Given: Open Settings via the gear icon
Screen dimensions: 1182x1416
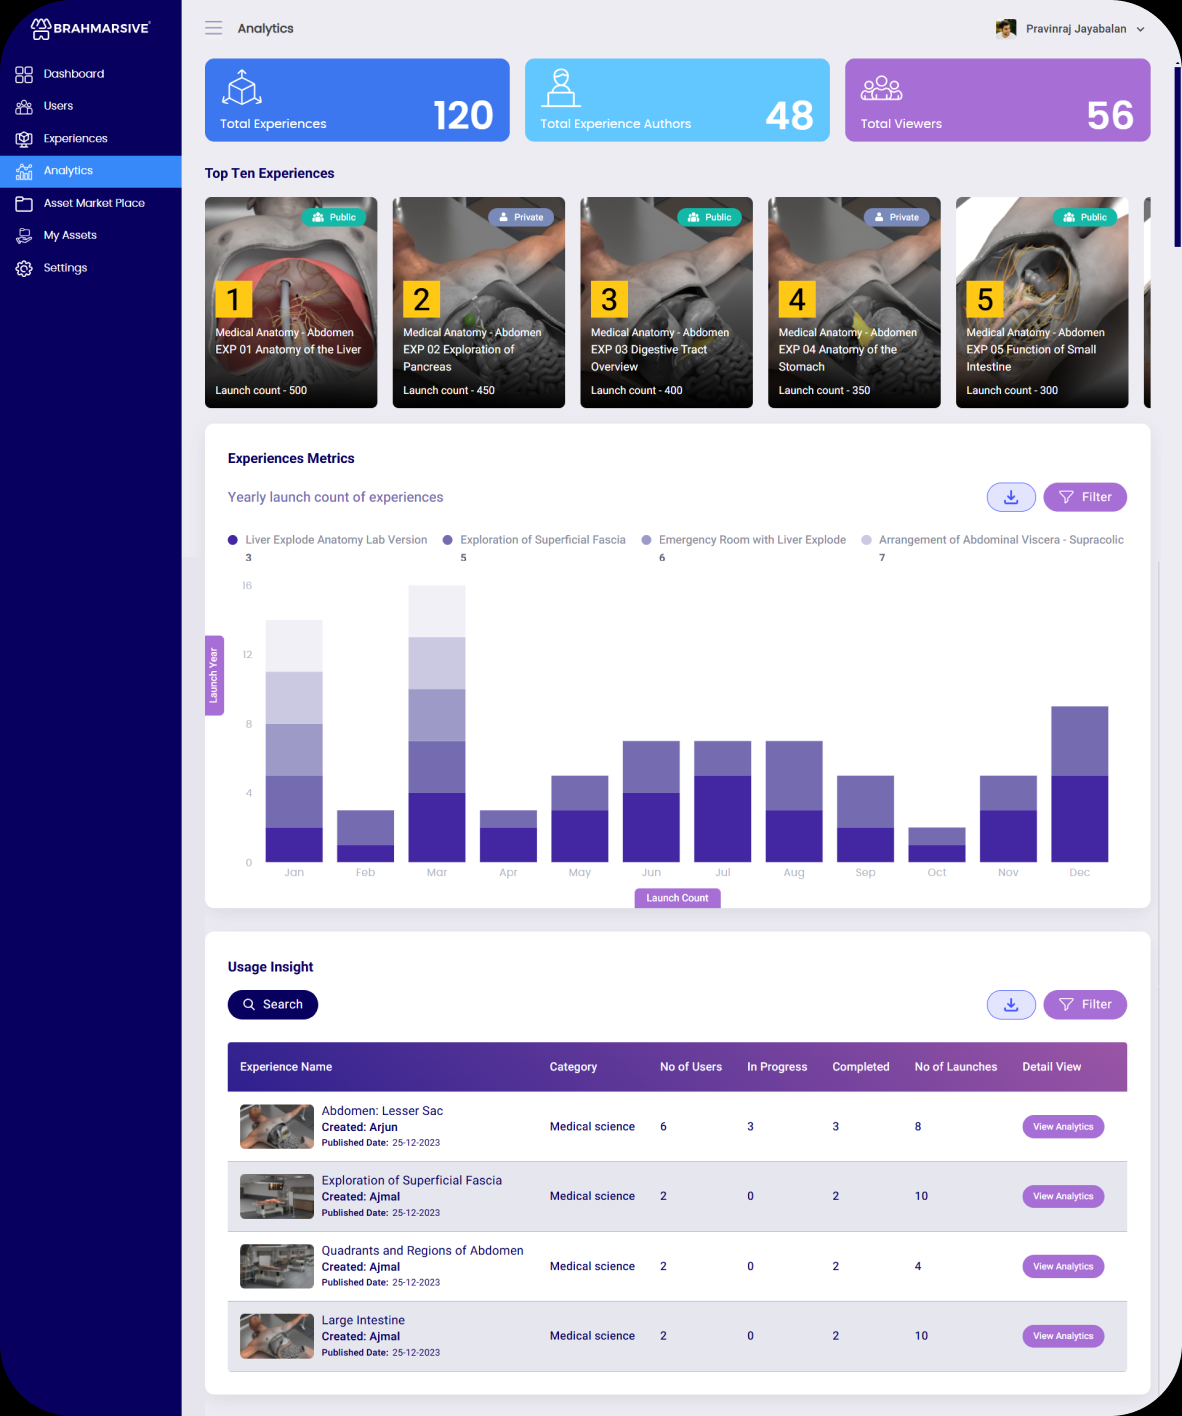Looking at the screenshot, I should (23, 267).
